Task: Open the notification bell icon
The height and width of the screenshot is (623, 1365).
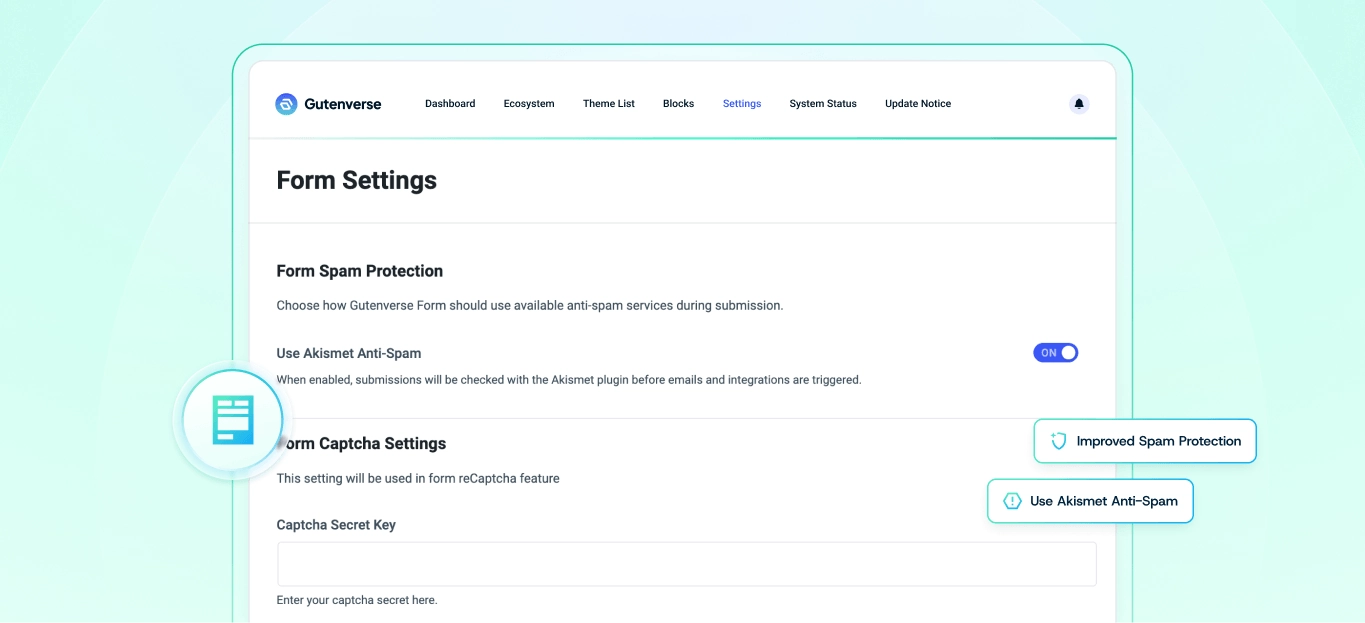Action: (x=1079, y=104)
